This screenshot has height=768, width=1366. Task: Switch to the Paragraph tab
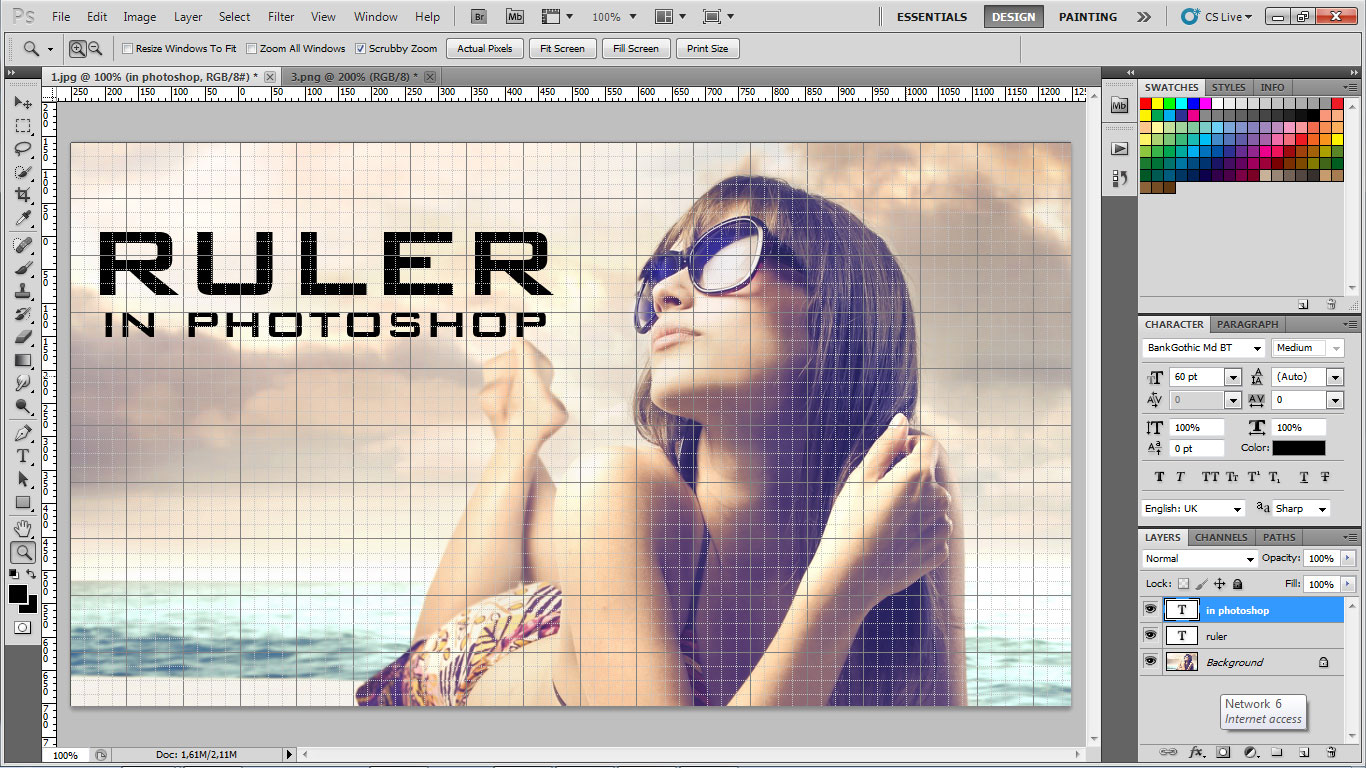tap(1248, 324)
